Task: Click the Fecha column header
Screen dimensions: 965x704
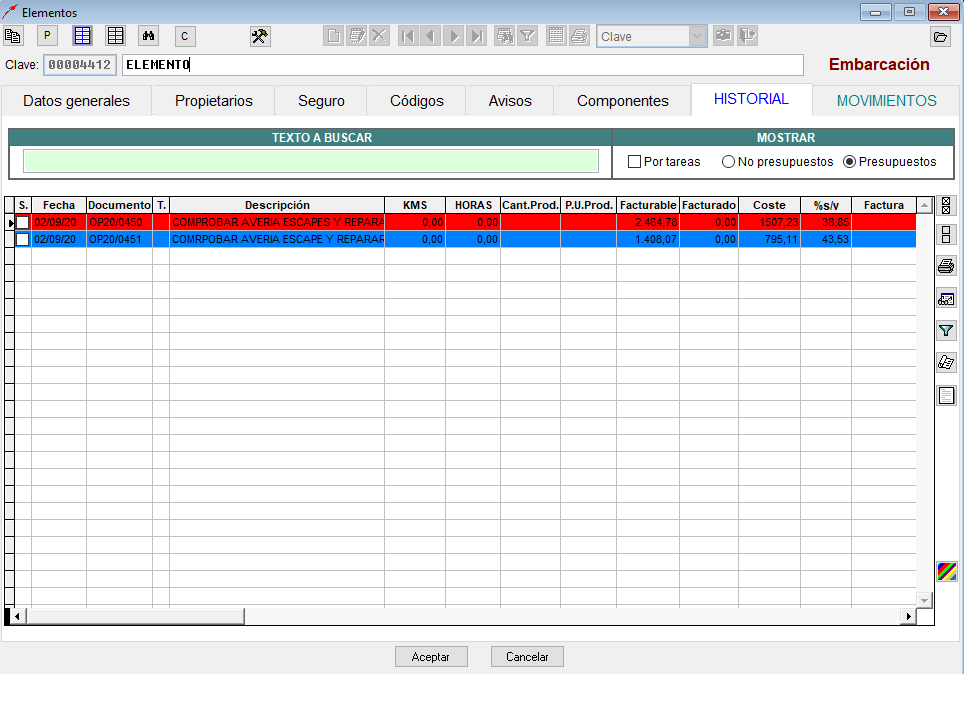Action: tap(58, 205)
